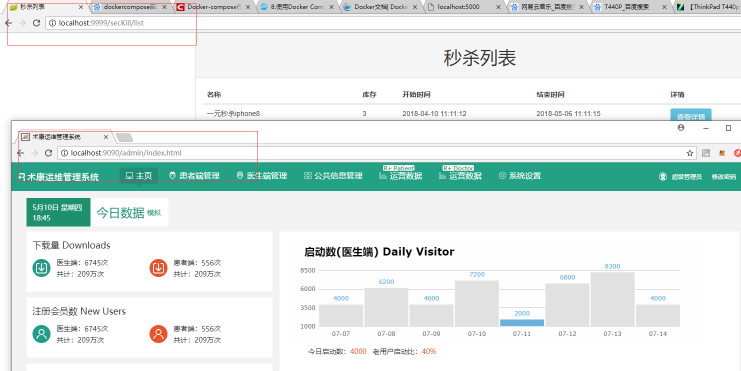Click the green download icon under 下载量 Downloads
Image resolution: width=741 pixels, height=371 pixels.
click(x=42, y=268)
